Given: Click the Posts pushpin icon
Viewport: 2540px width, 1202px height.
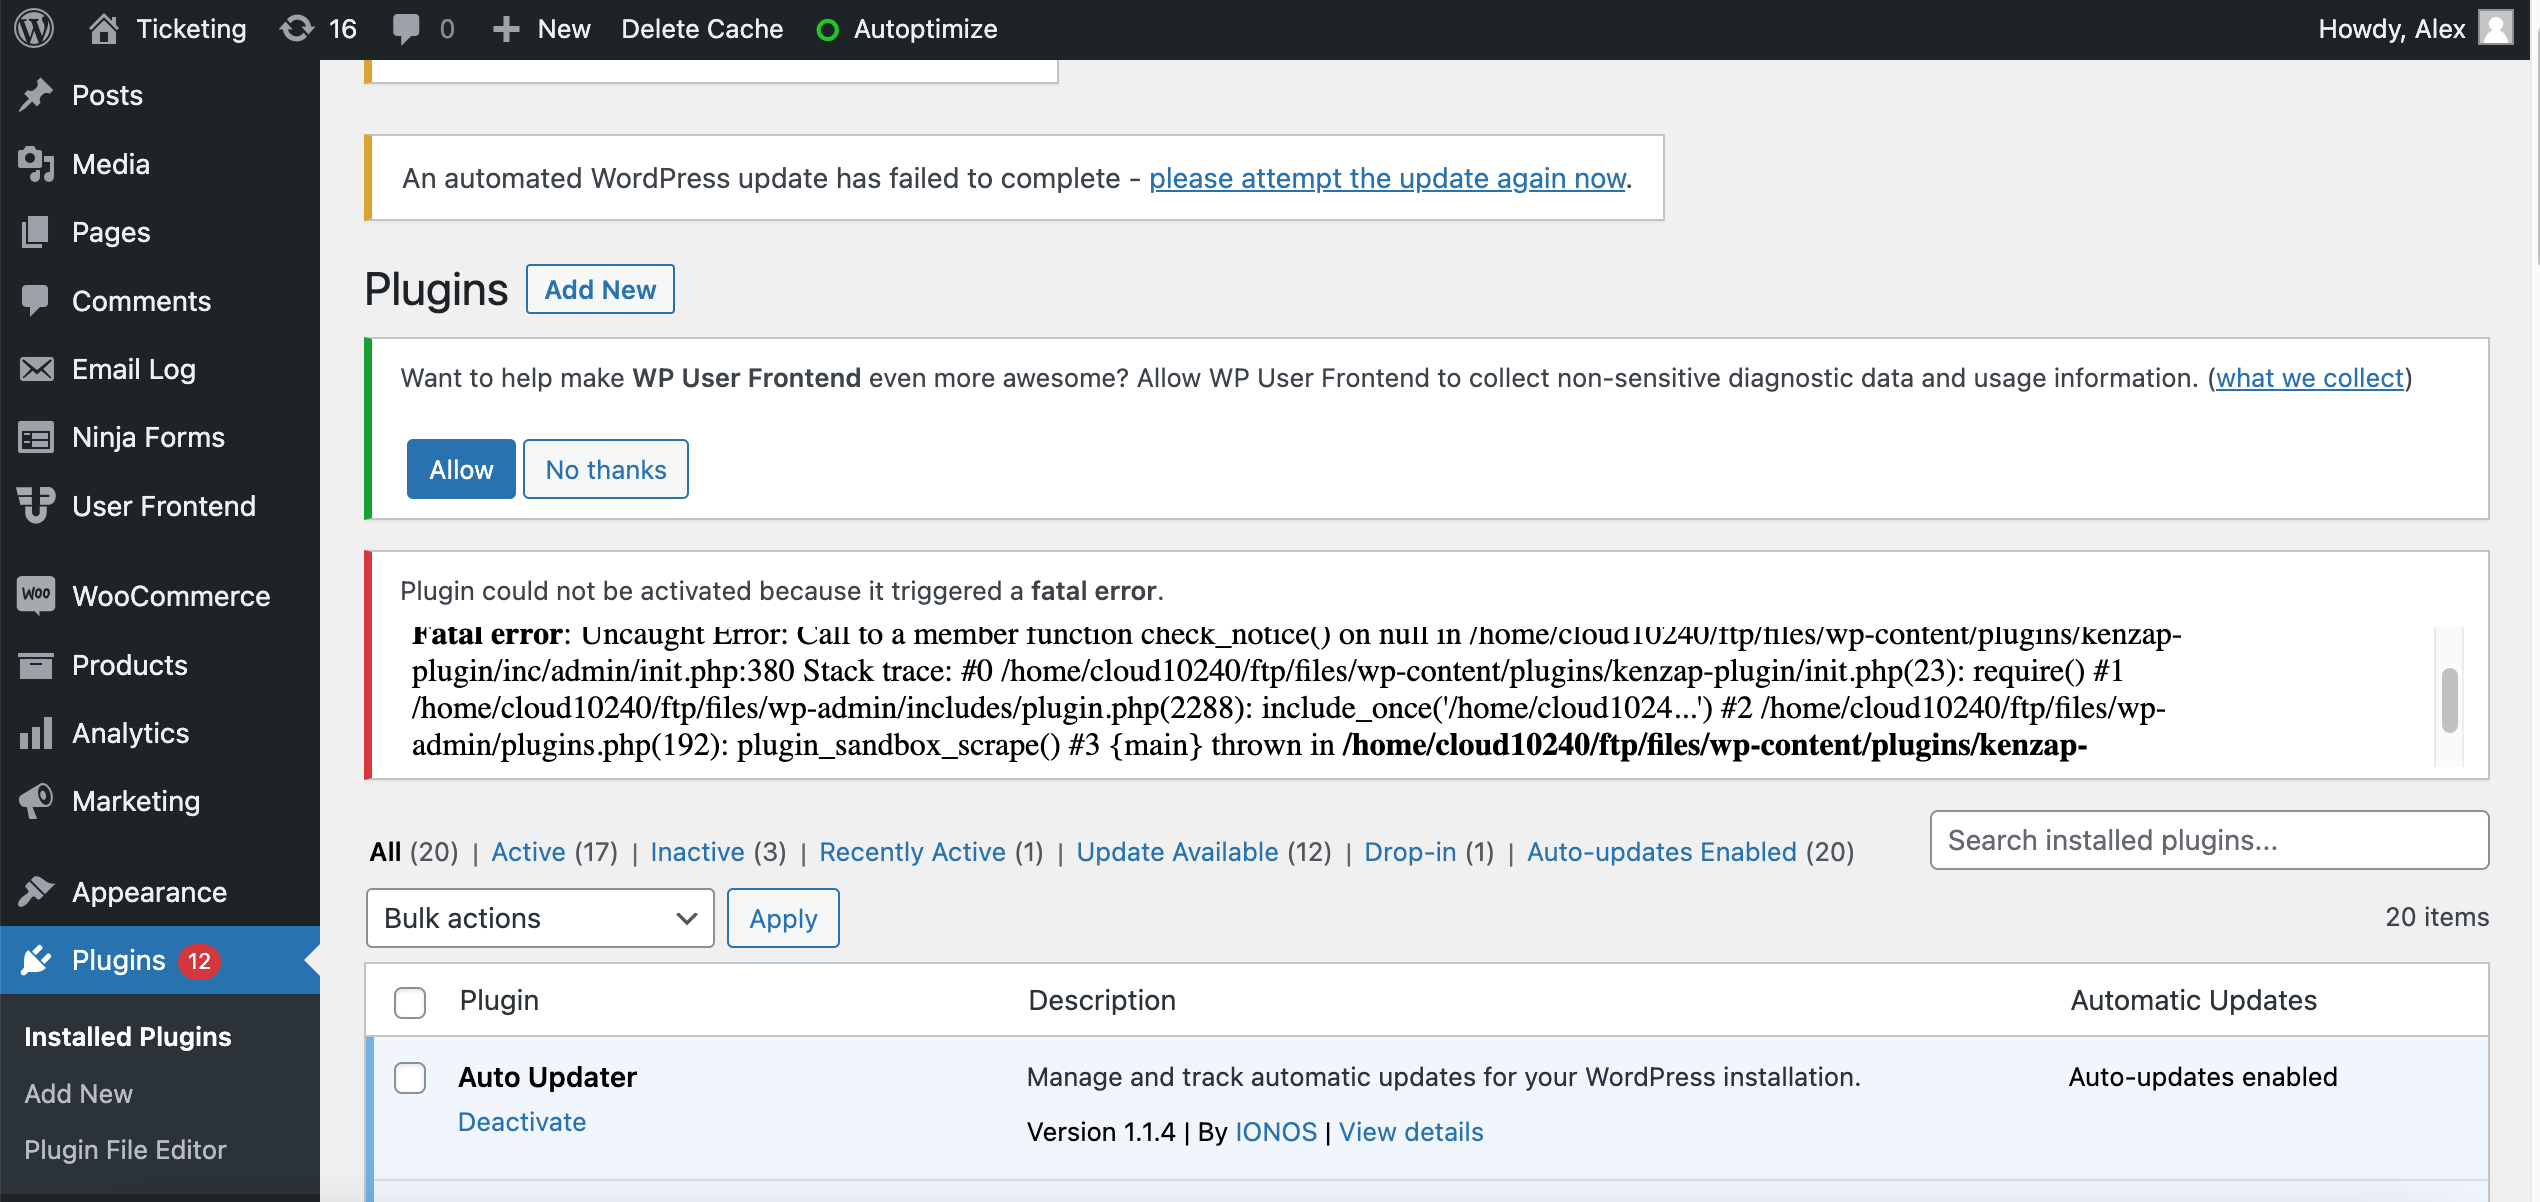Looking at the screenshot, I should (x=36, y=95).
